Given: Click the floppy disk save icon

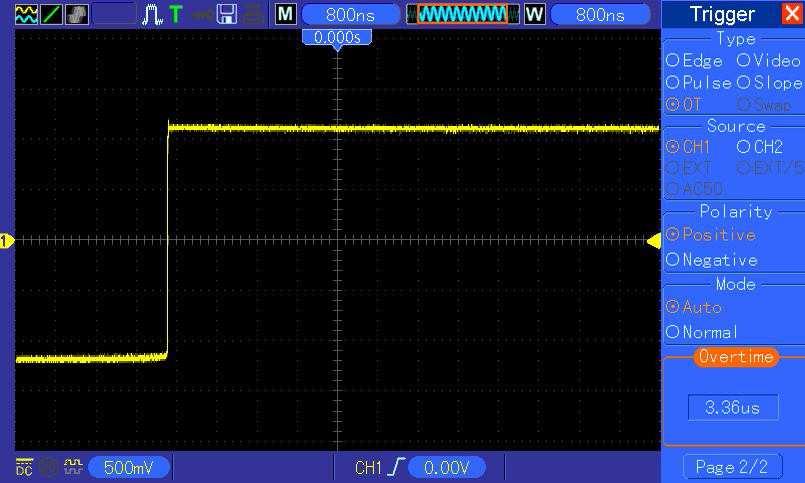Looking at the screenshot, I should tap(226, 14).
